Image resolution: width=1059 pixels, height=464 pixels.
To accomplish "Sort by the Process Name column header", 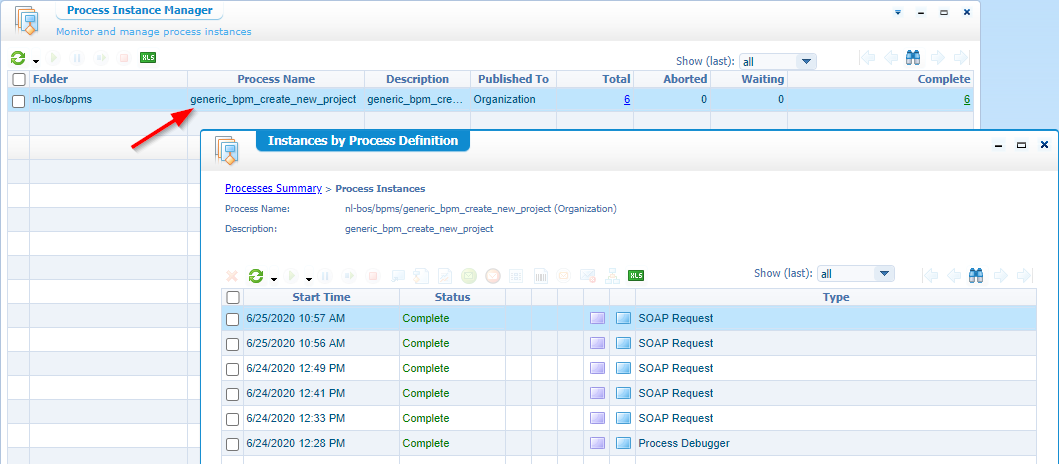I will (x=275, y=79).
